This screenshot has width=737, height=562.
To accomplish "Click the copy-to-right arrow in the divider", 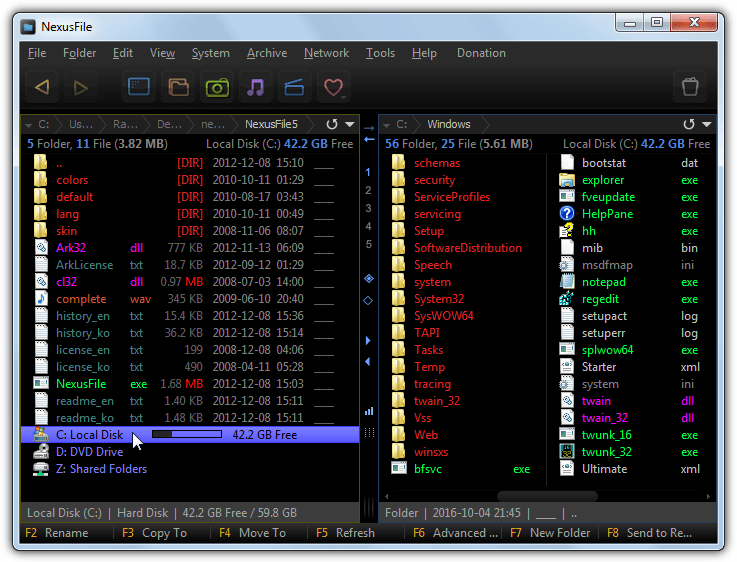I will coord(369,128).
